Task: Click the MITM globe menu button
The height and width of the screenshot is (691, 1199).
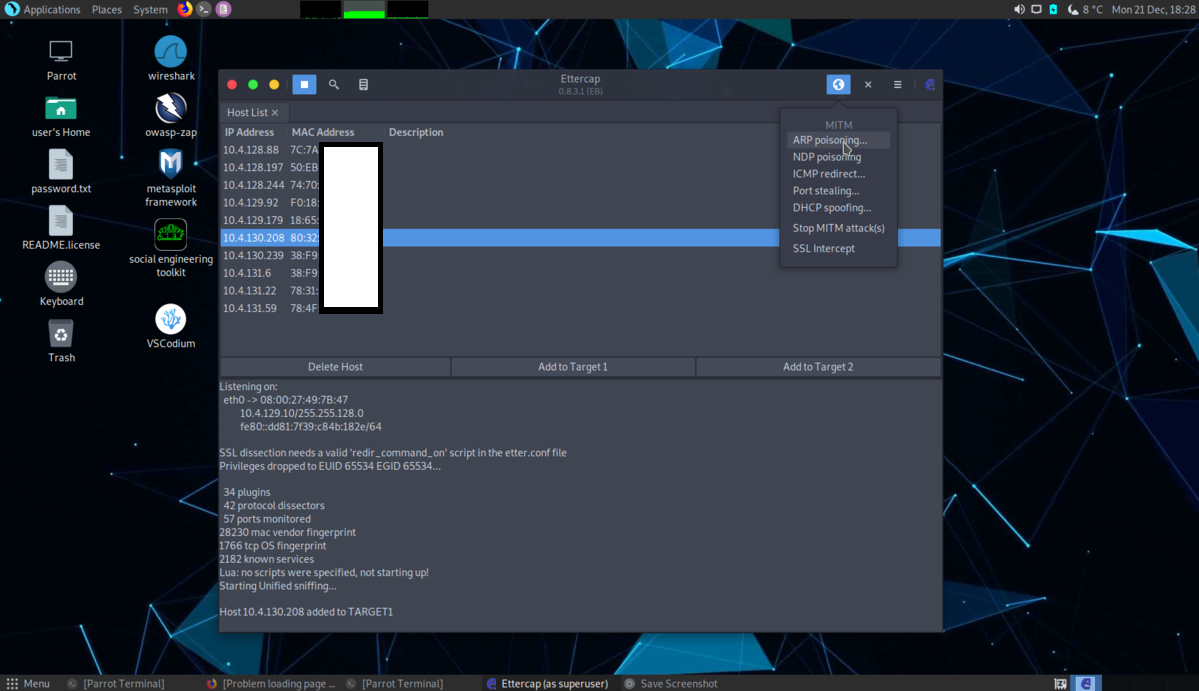Action: click(838, 84)
